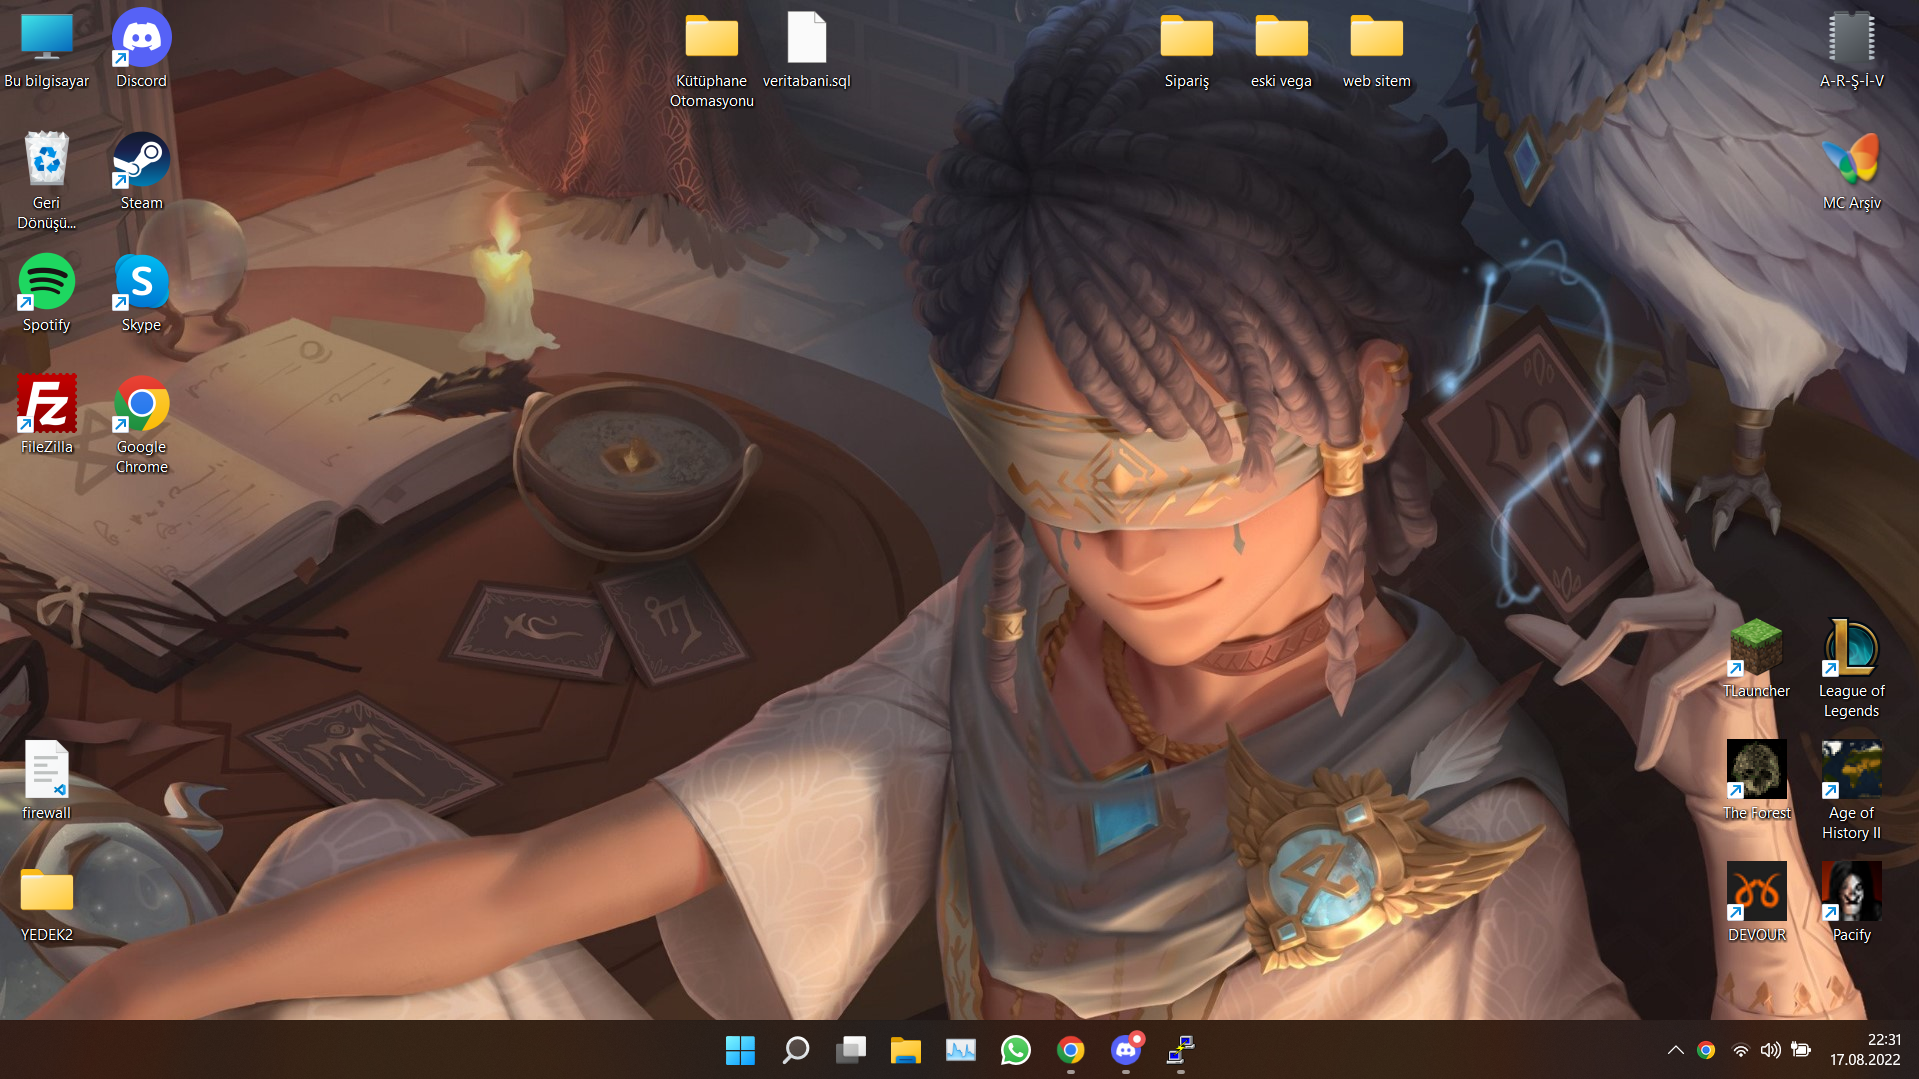The height and width of the screenshot is (1079, 1919).
Task: Select the A-R-Ş-İ-V archive icon
Action: 1852,50
